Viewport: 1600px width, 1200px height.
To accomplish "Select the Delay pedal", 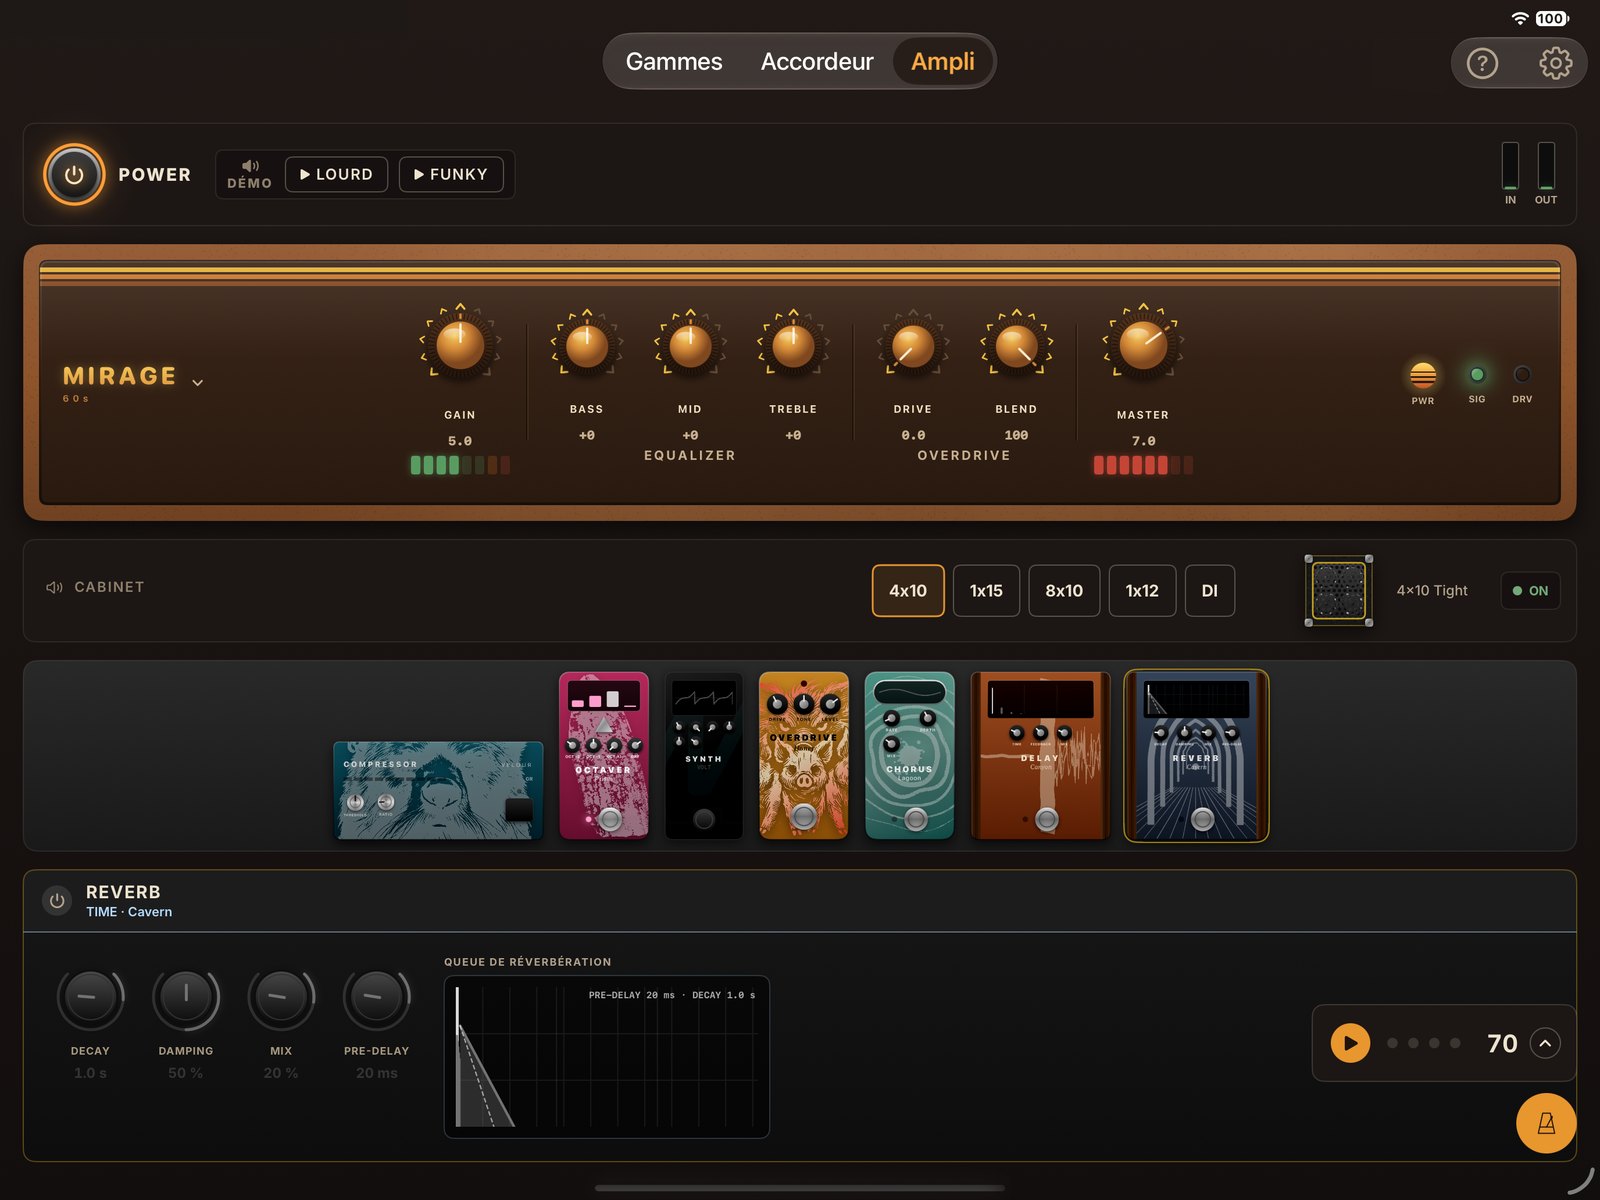I will pyautogui.click(x=1040, y=755).
